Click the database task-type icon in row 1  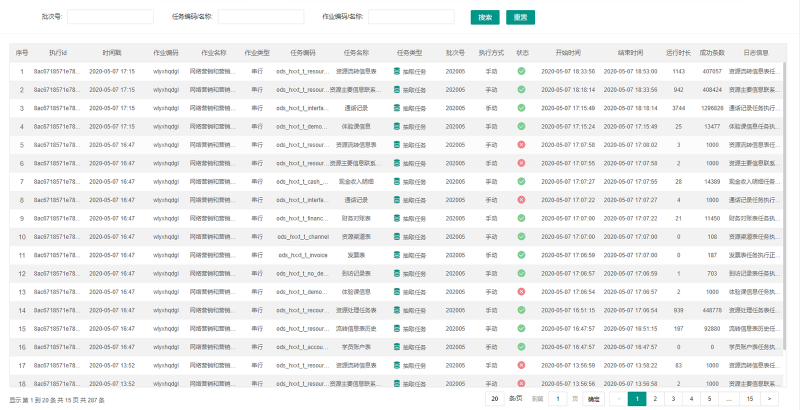point(396,71)
